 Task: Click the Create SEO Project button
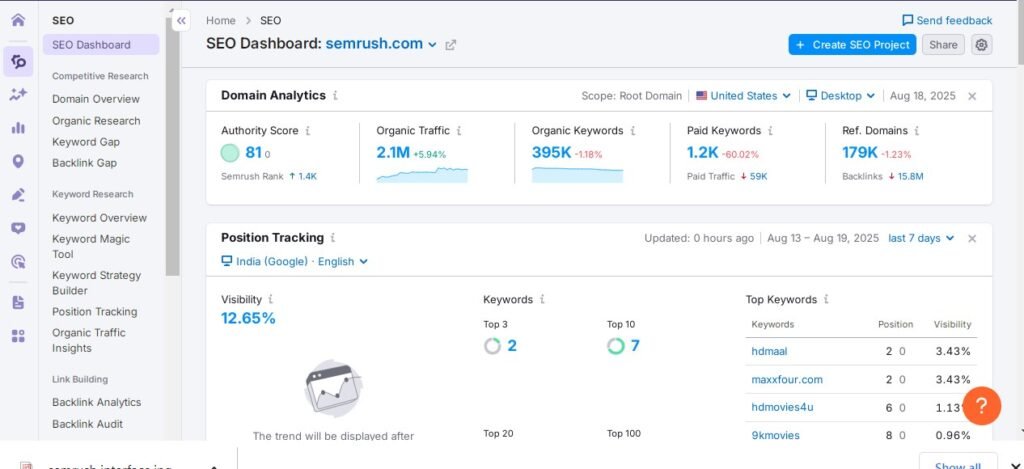click(x=852, y=45)
